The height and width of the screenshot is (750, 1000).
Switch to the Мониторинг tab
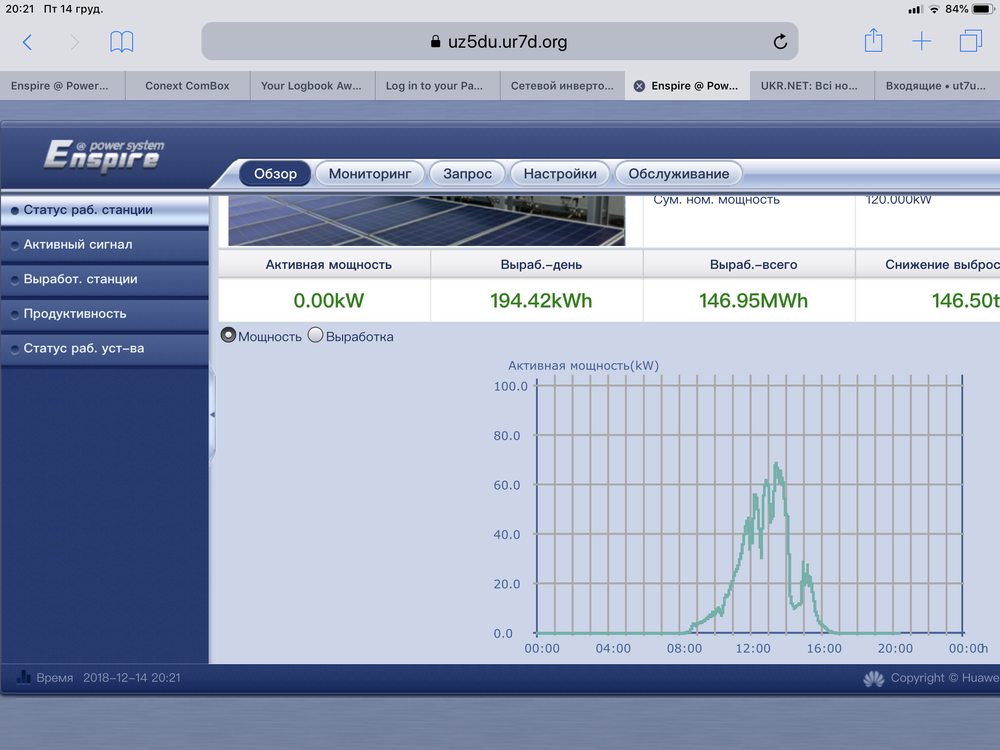tap(370, 174)
